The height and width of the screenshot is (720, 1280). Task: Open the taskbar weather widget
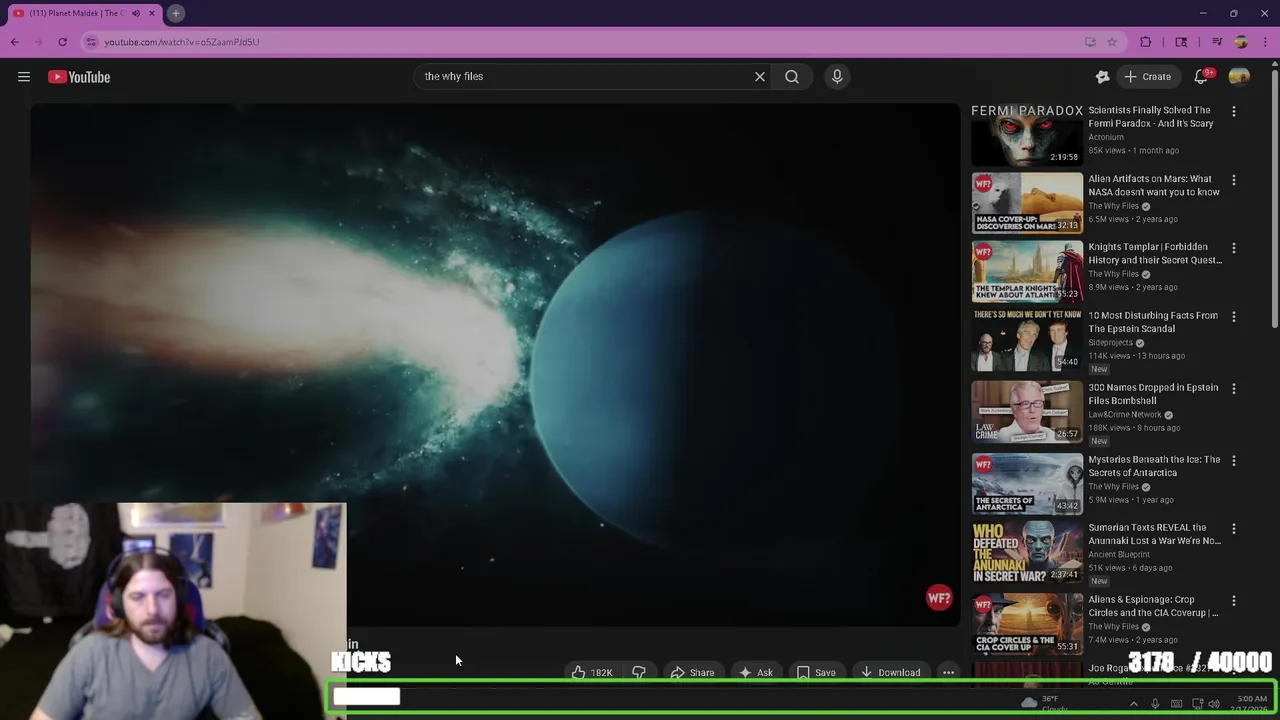click(x=1043, y=704)
